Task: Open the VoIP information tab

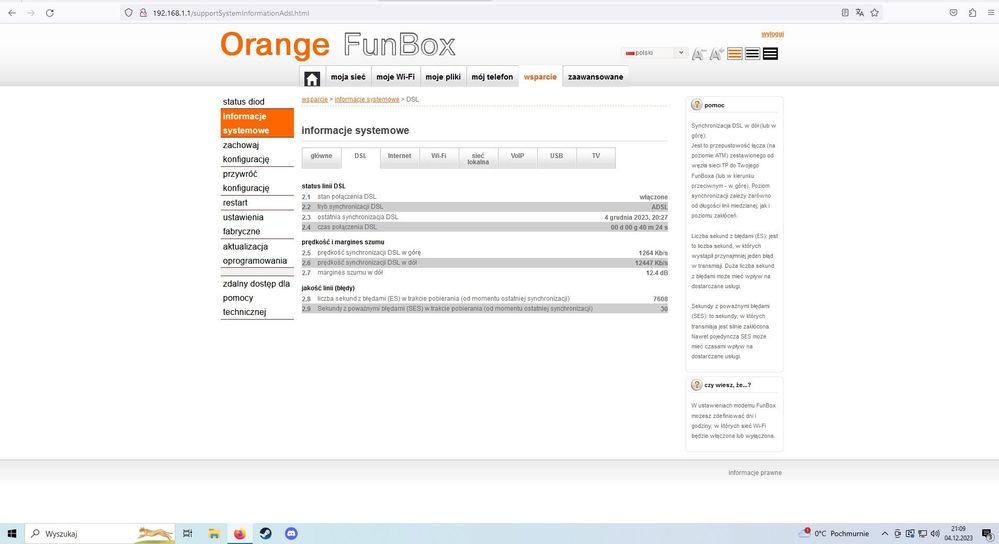Action: [517, 156]
